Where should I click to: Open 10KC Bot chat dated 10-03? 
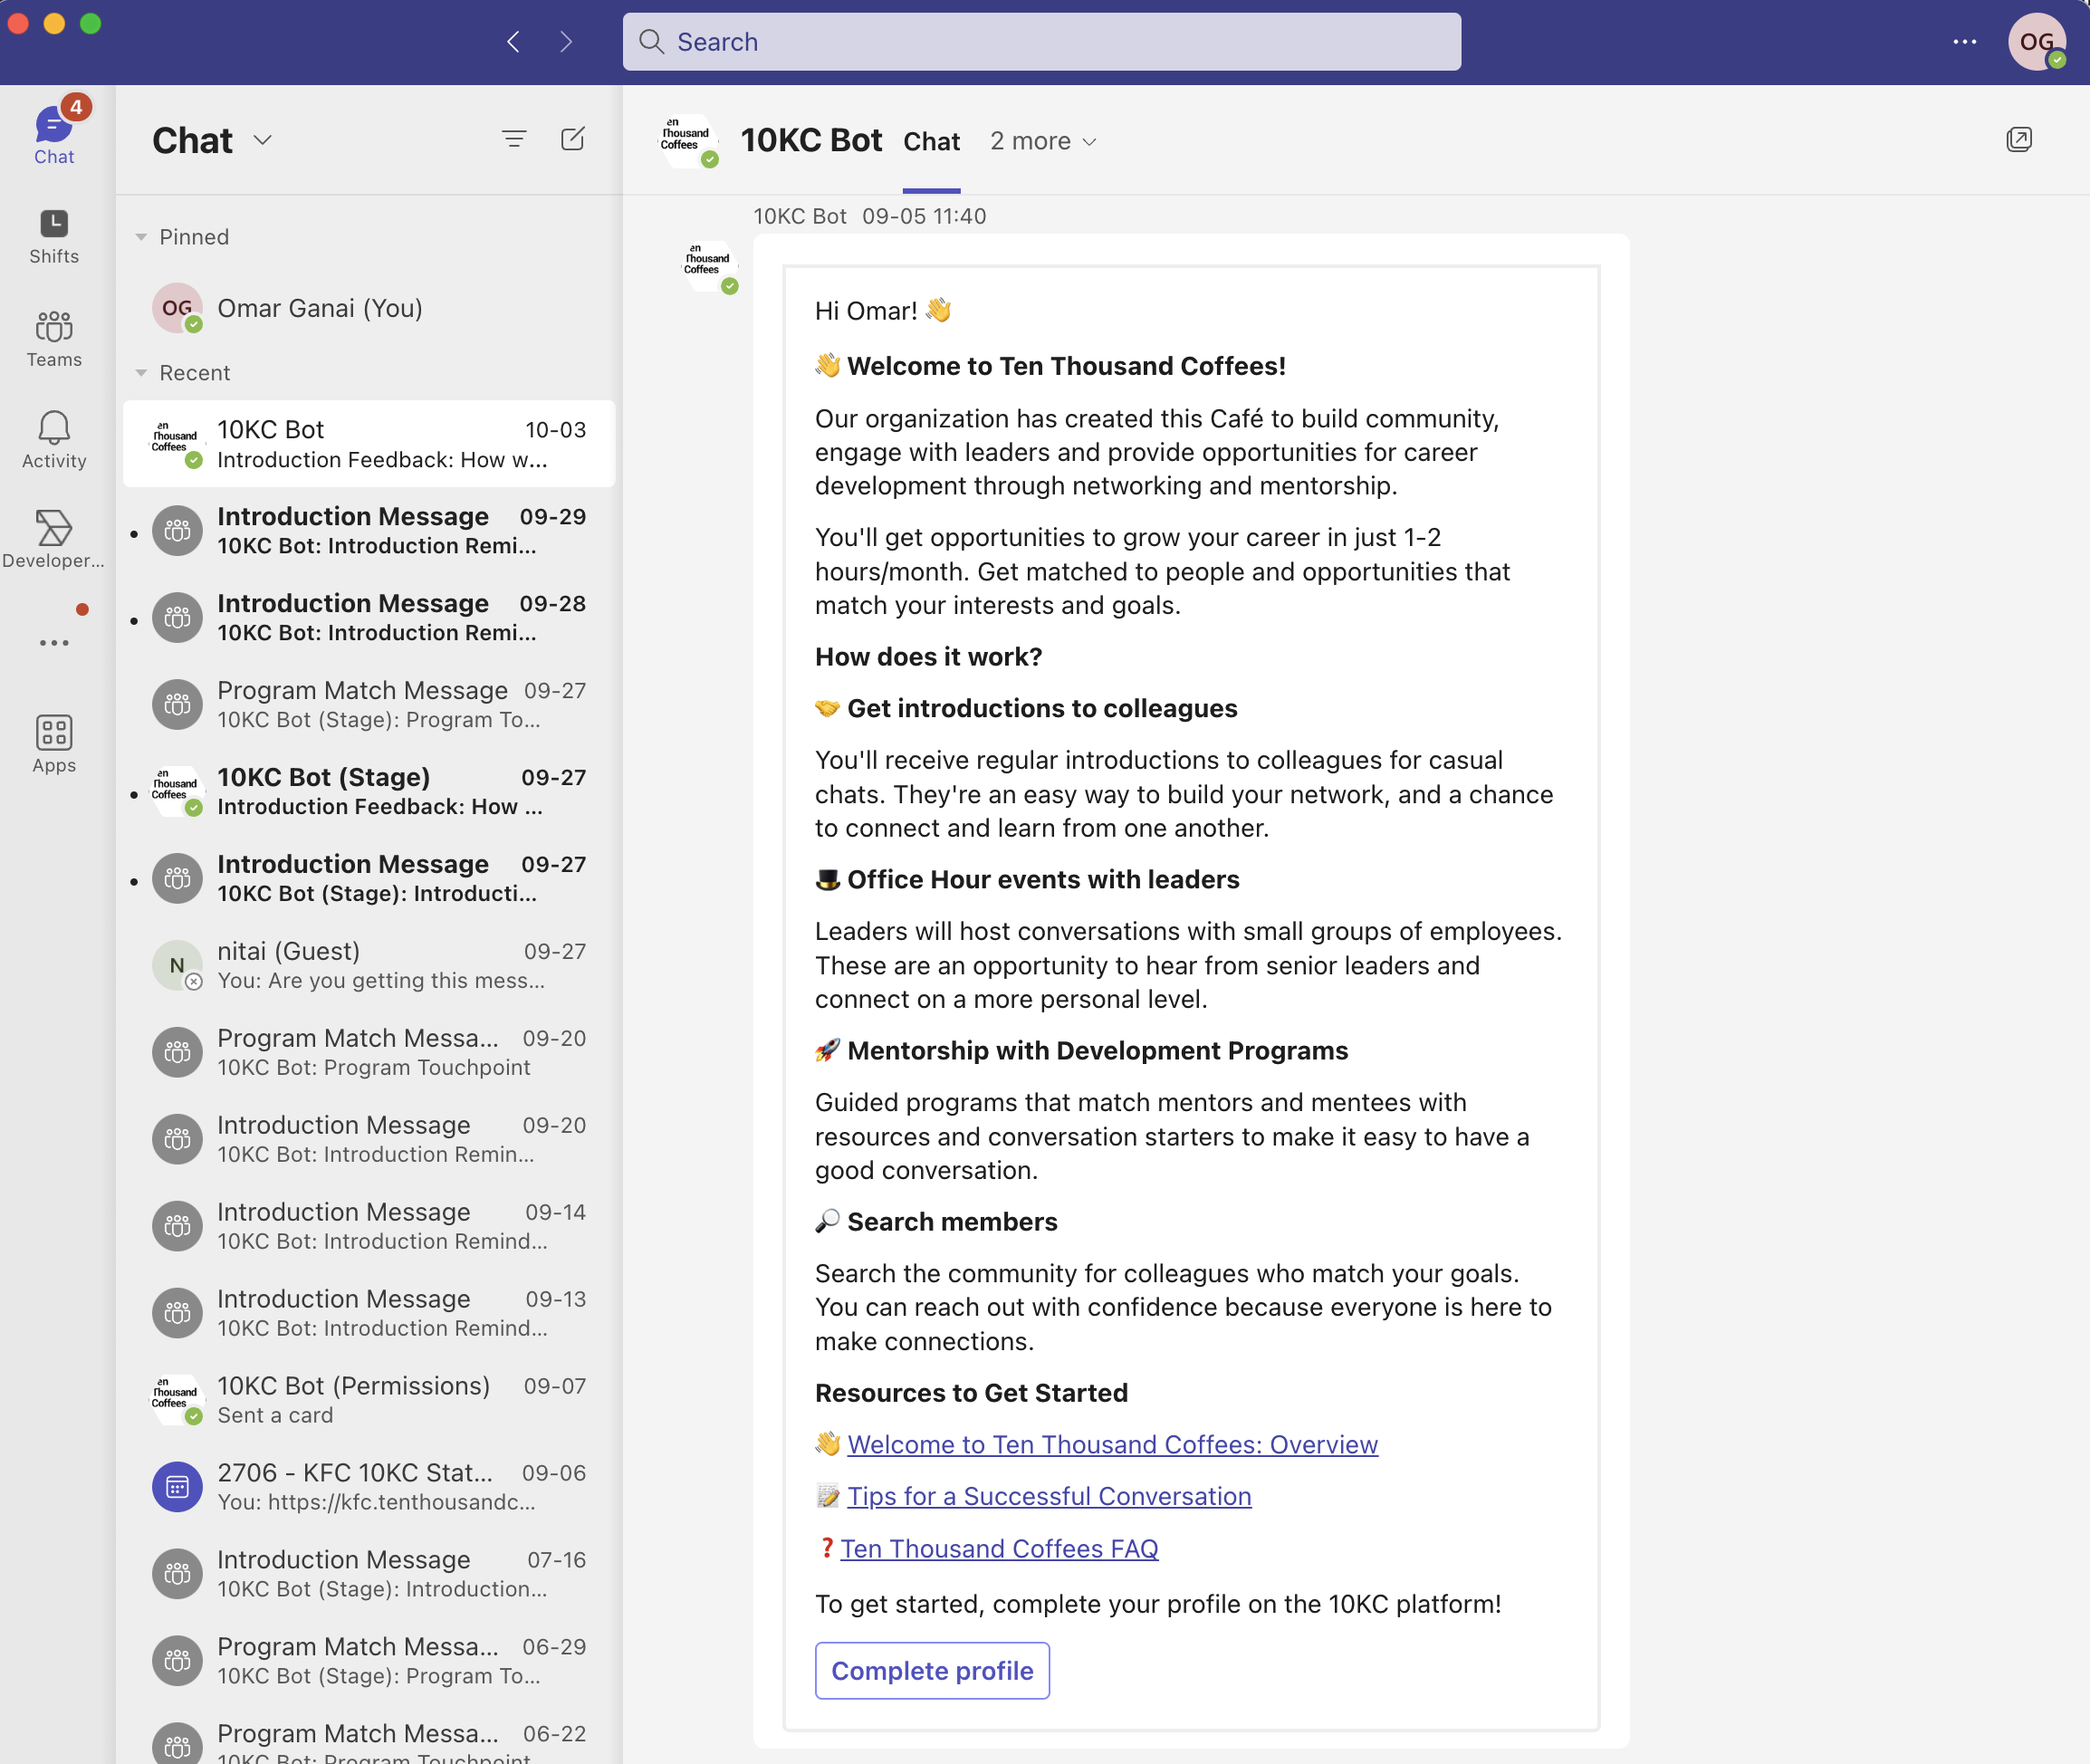[x=368, y=444]
